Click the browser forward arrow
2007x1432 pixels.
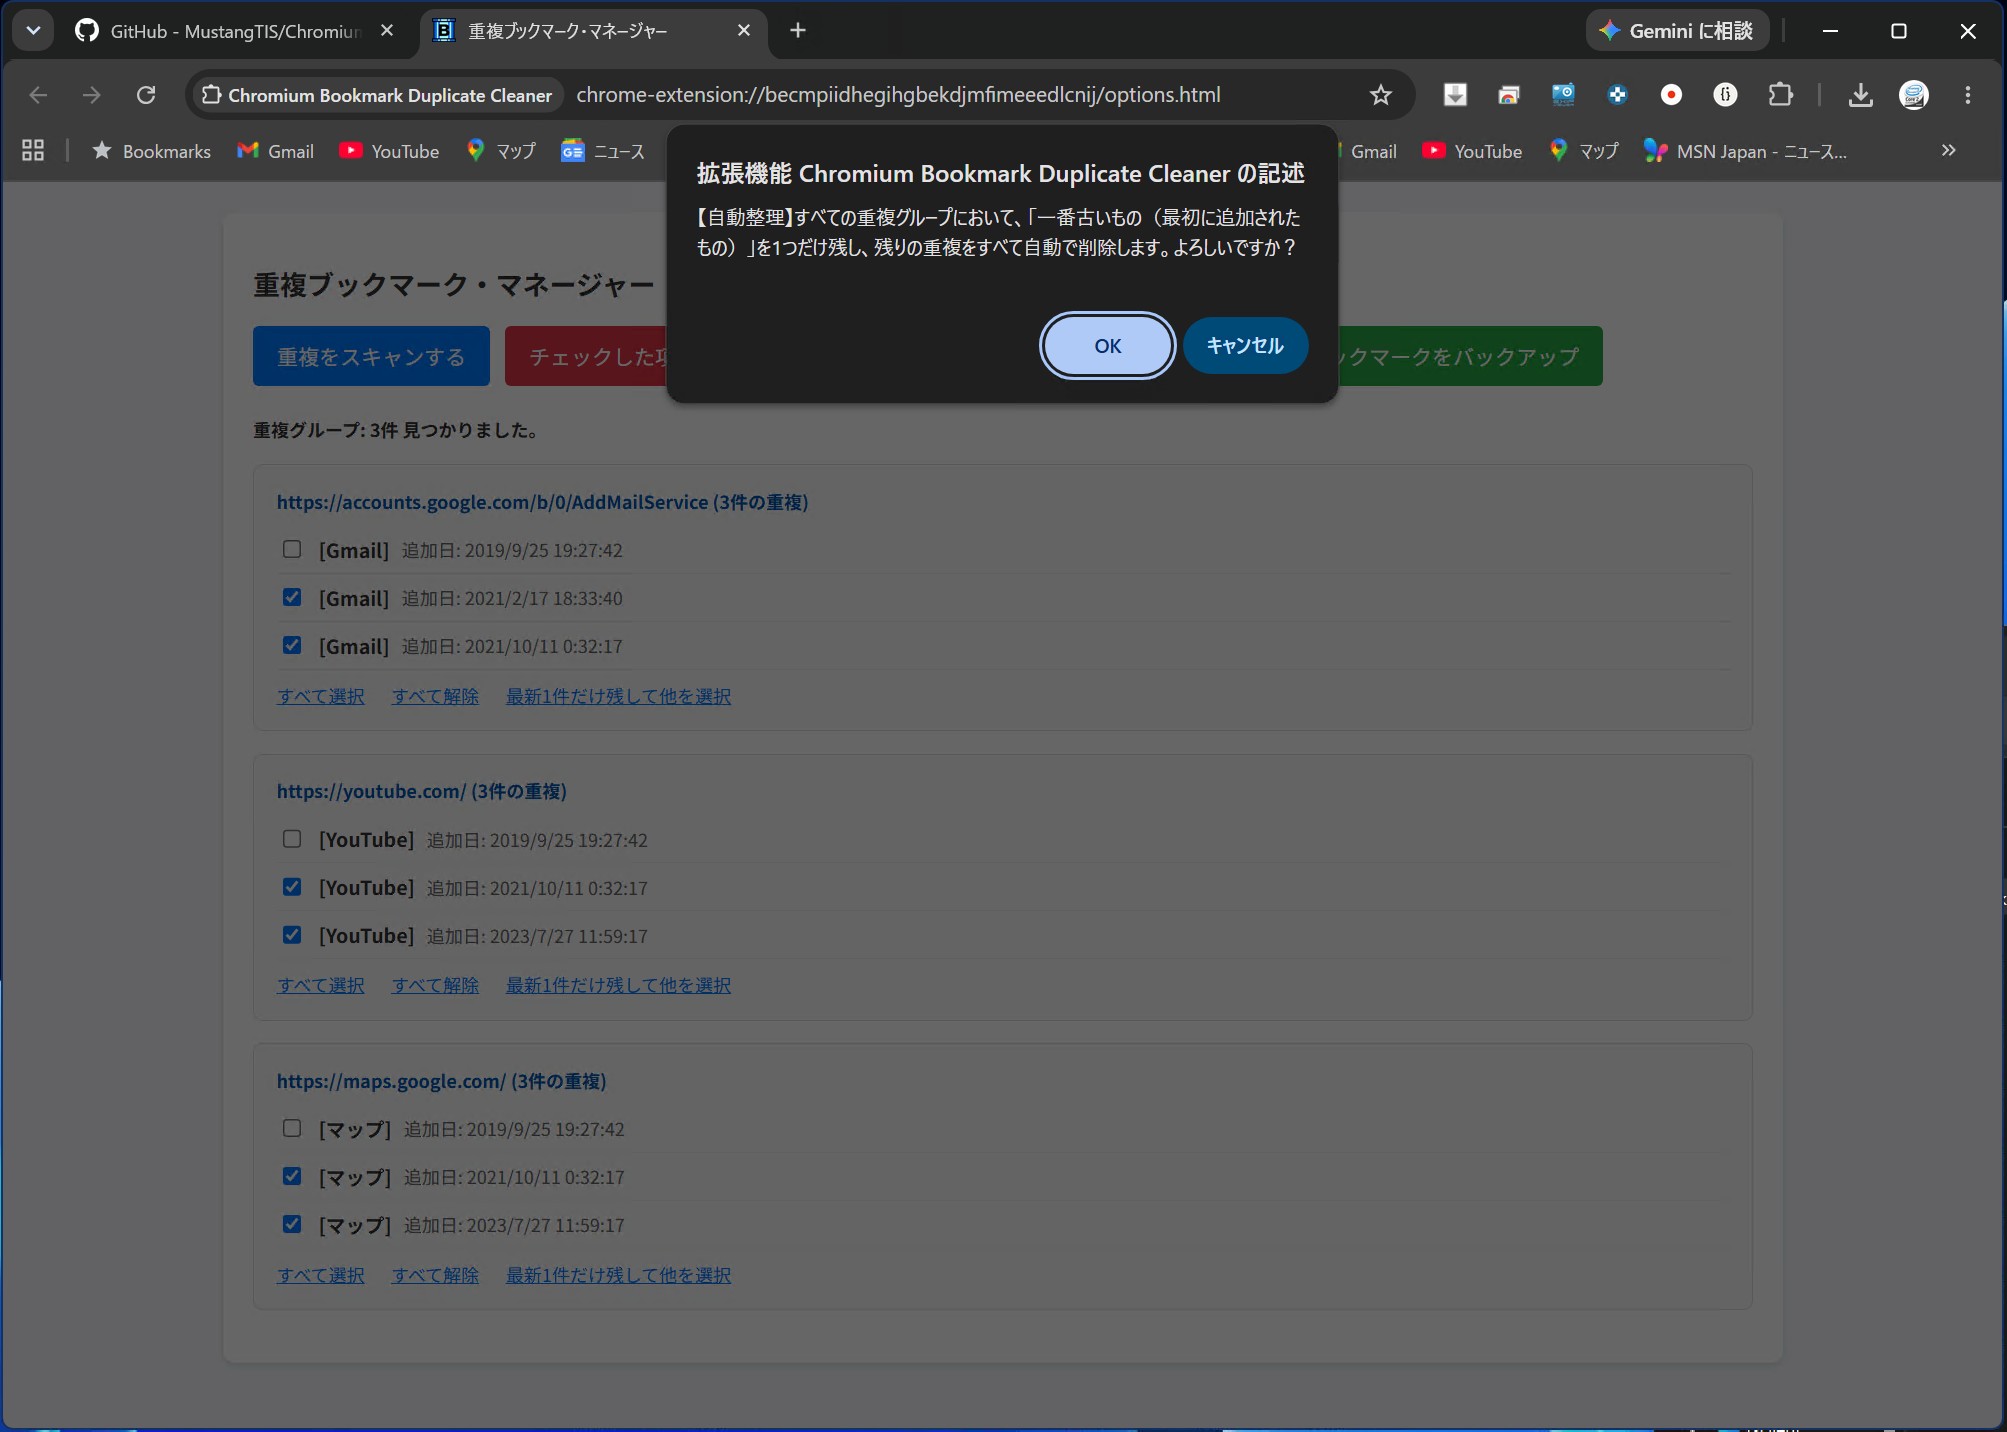pos(92,95)
